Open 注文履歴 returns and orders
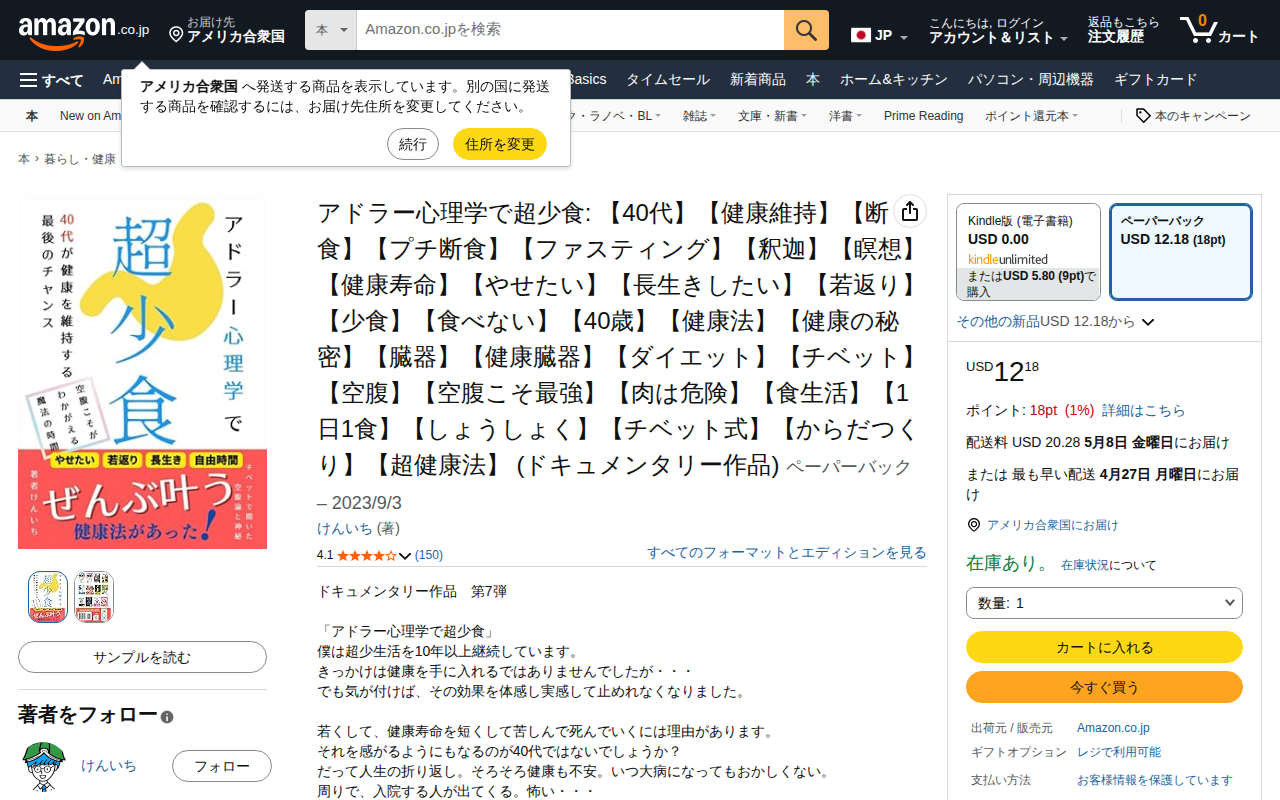1280x800 pixels. pyautogui.click(x=1124, y=30)
